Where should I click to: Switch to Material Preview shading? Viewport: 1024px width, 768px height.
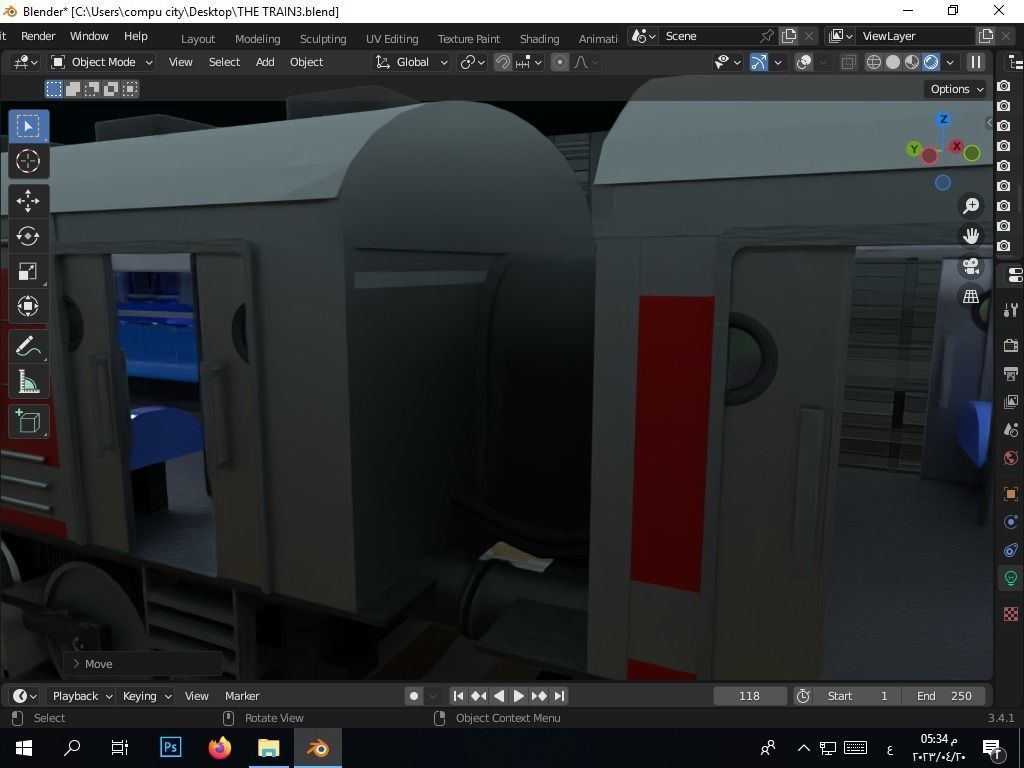pyautogui.click(x=912, y=62)
